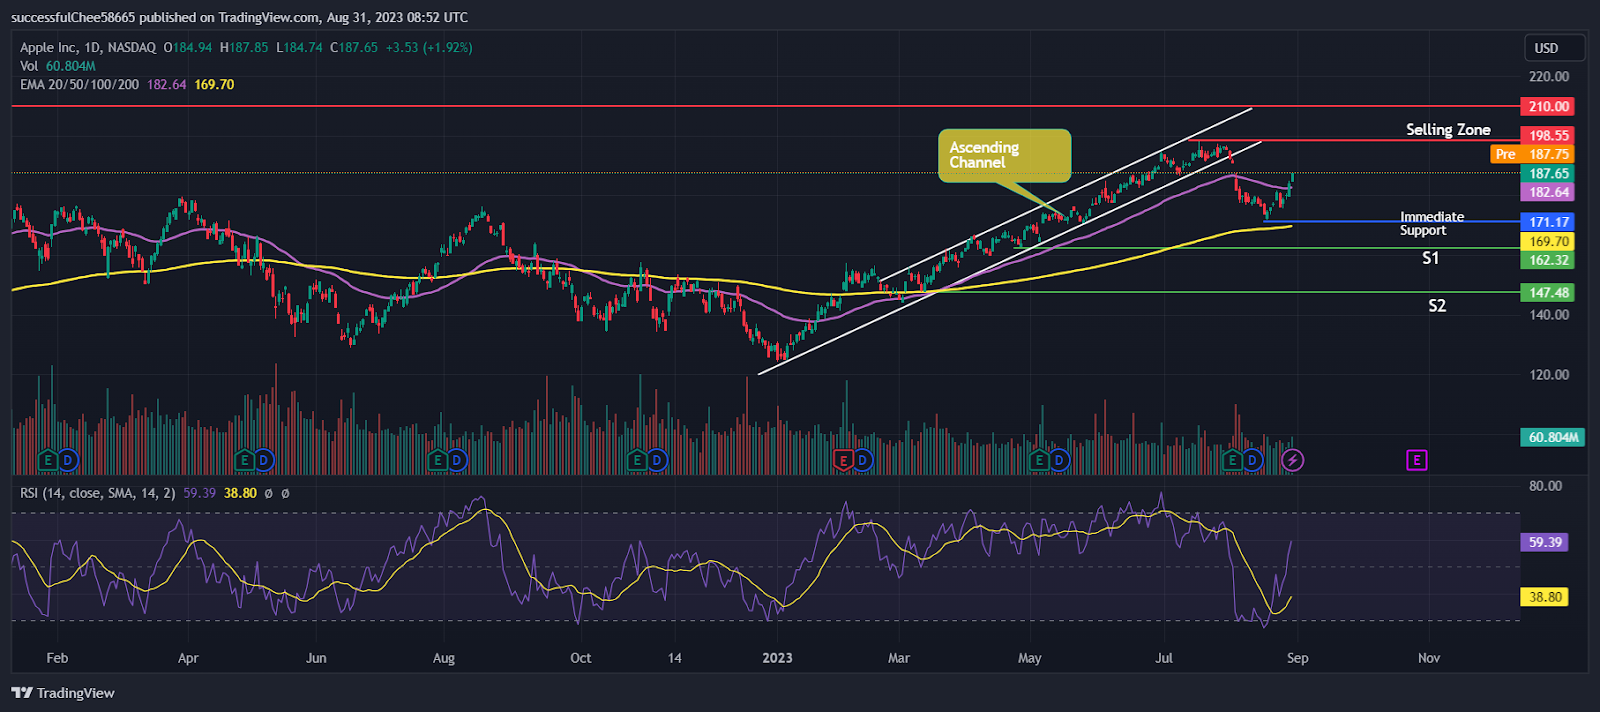1600x712 pixels.
Task: Click the purple lightning-bolt event icon
Action: (x=1293, y=460)
